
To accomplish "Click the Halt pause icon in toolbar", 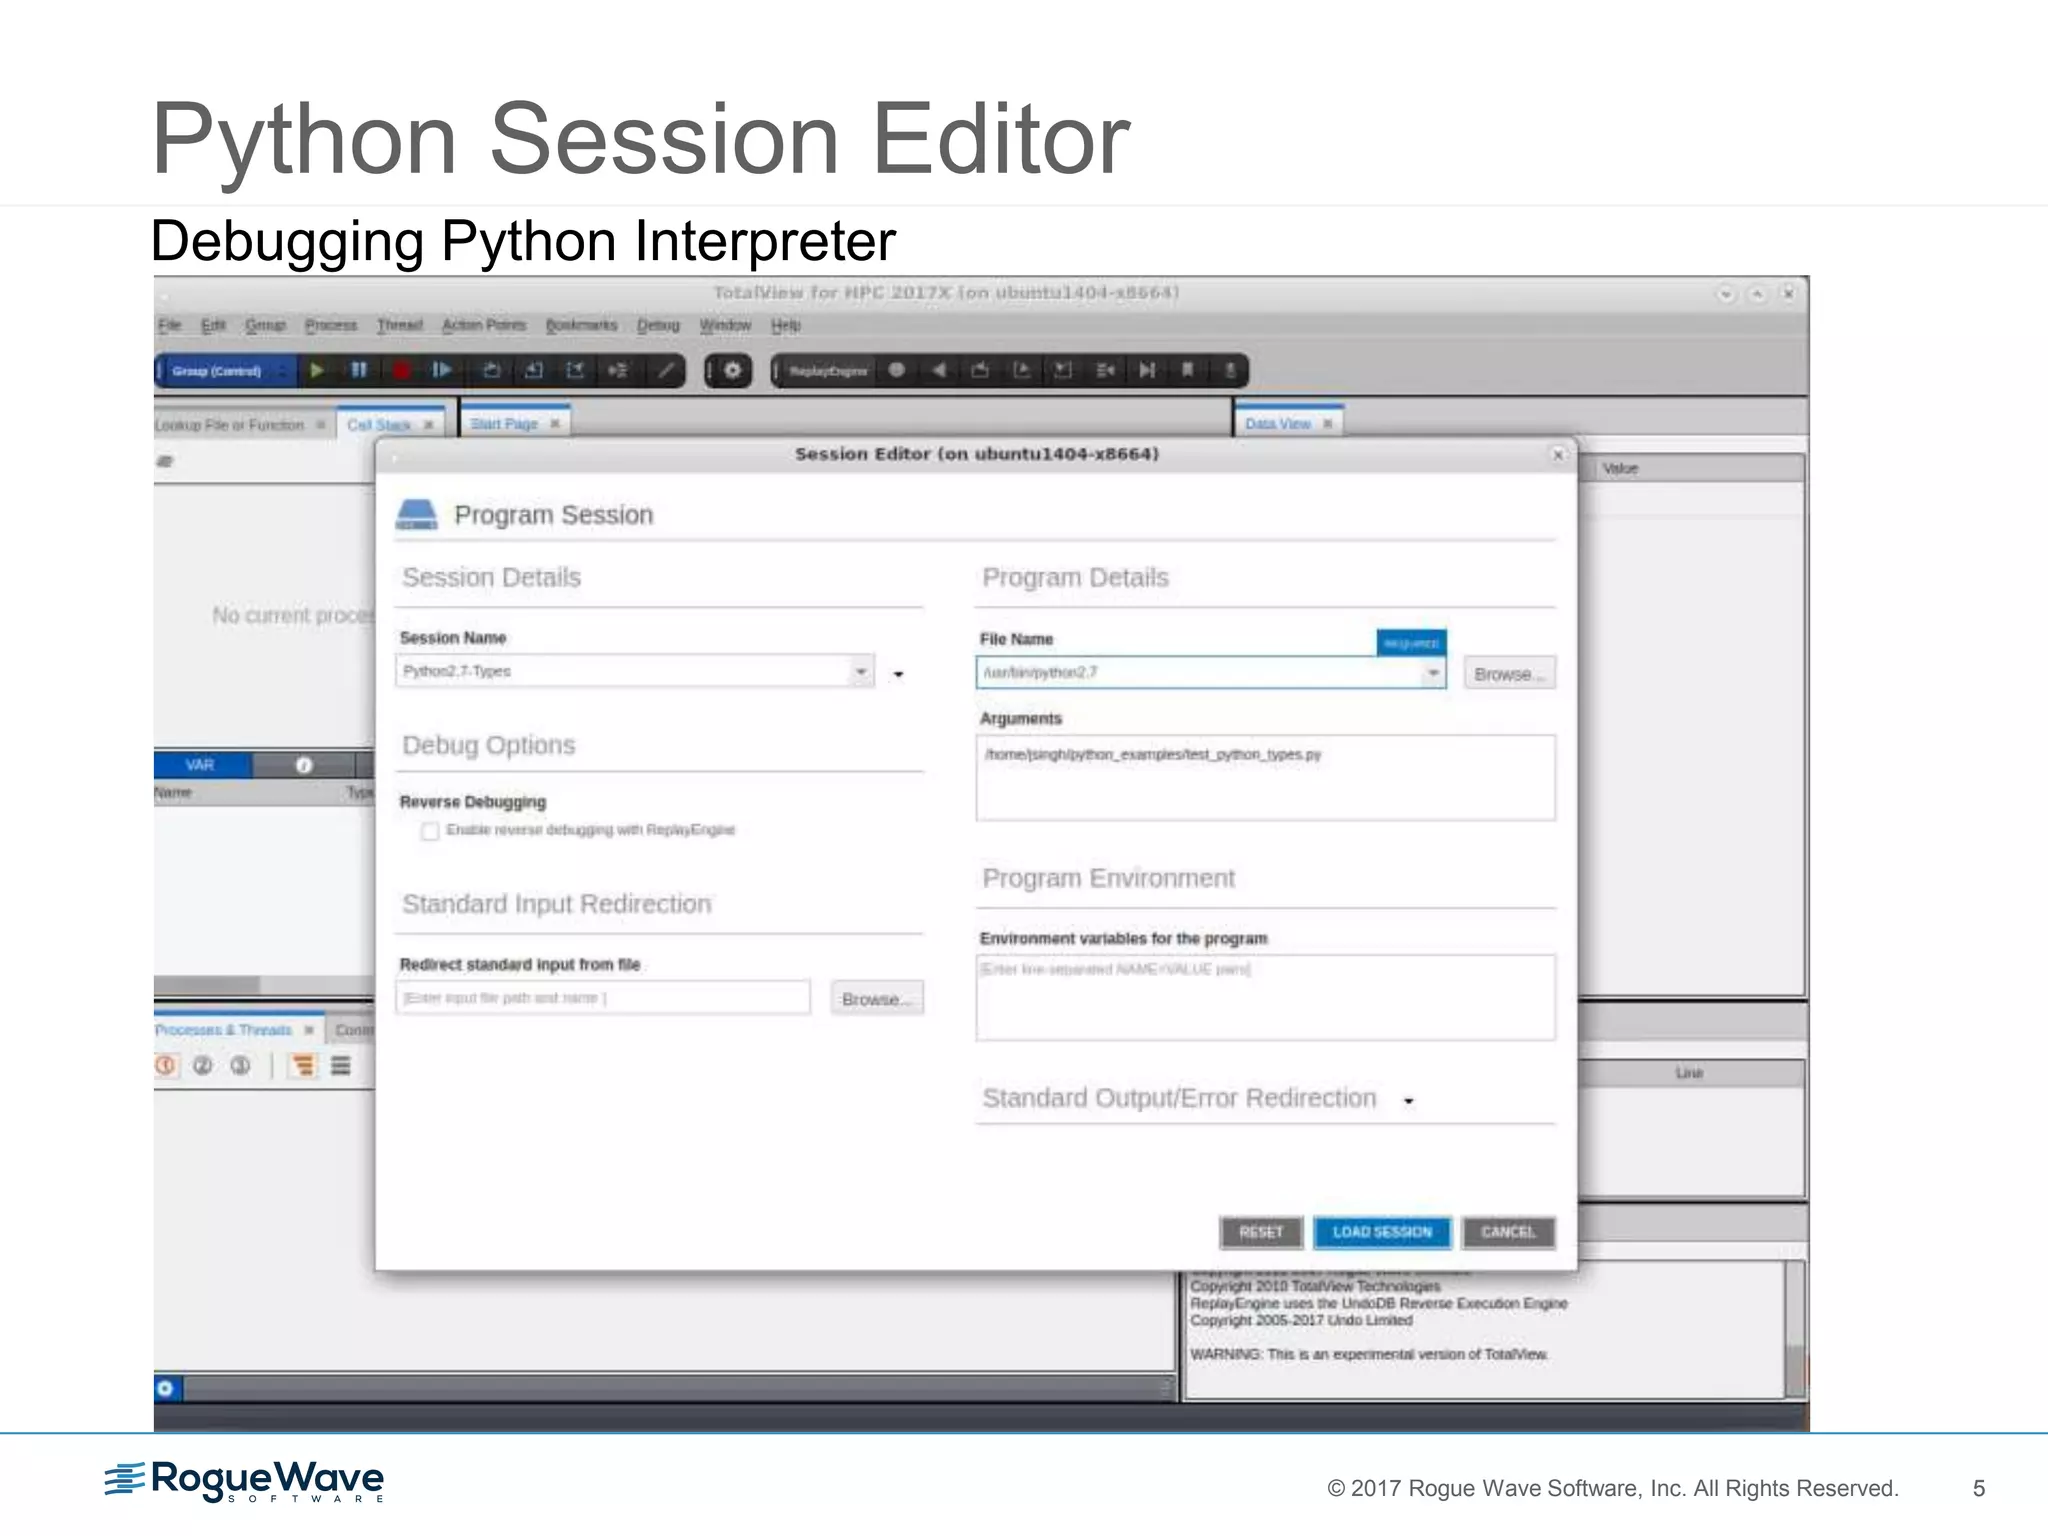I will 359,370.
